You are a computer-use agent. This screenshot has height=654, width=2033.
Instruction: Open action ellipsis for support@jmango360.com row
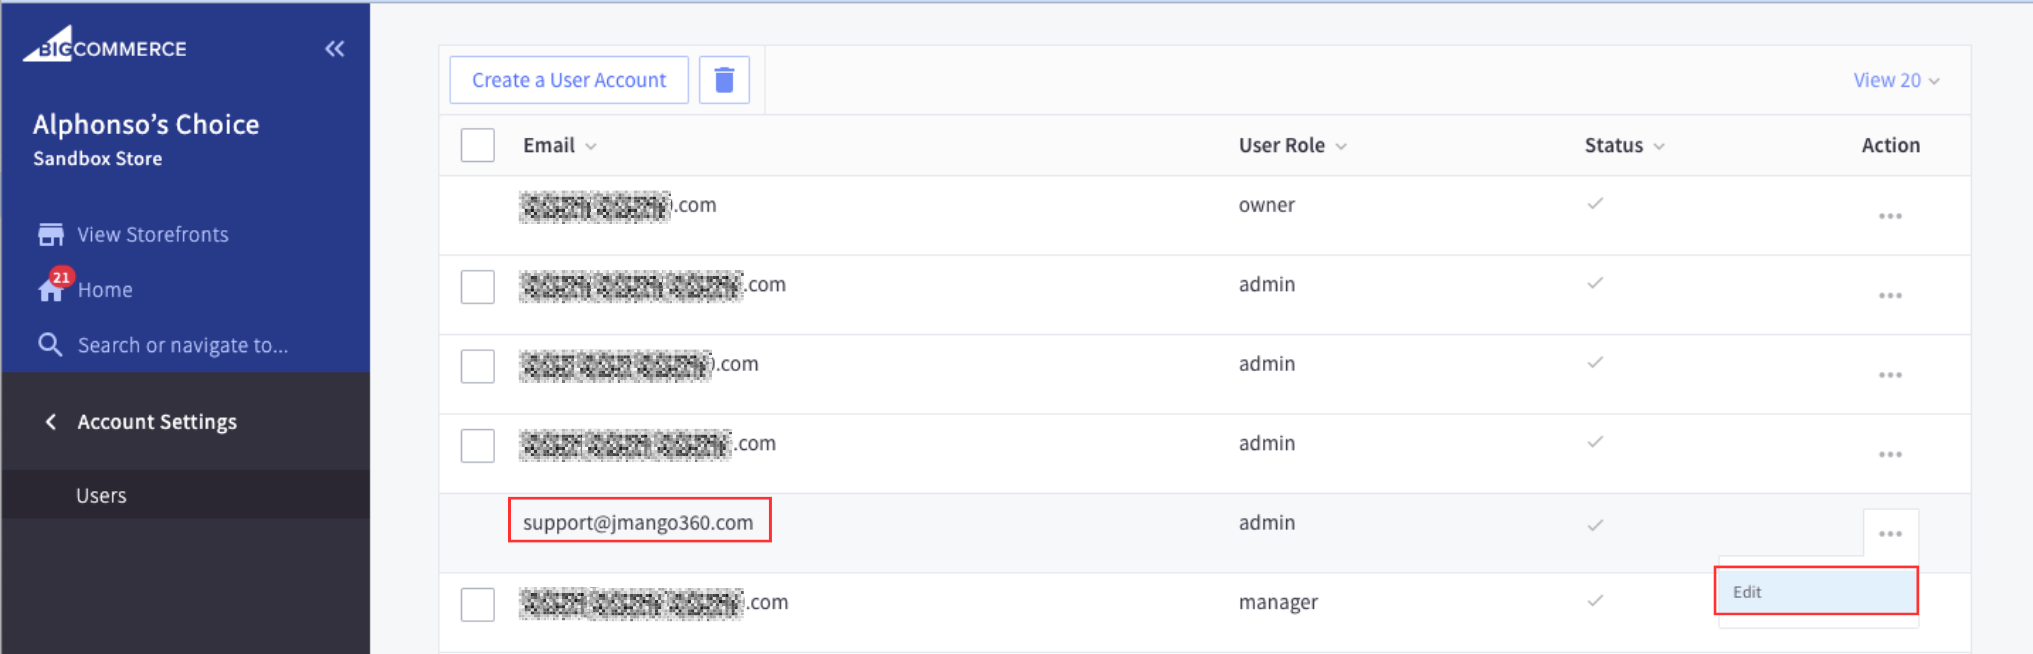pos(1889,534)
